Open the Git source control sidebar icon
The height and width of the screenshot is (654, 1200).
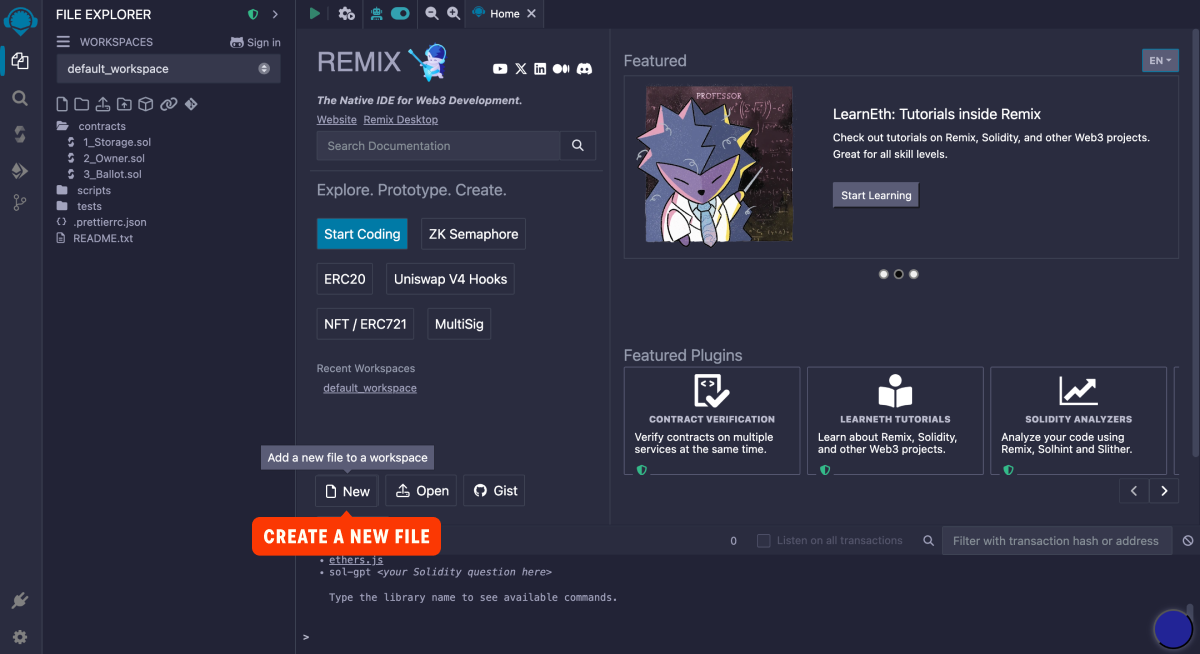tap(20, 203)
